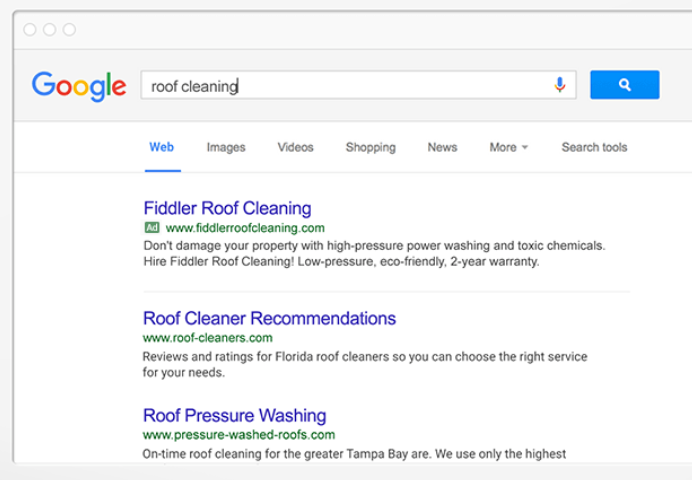Switch to the Videos tab
Screen dimensions: 692x480
click(x=295, y=147)
